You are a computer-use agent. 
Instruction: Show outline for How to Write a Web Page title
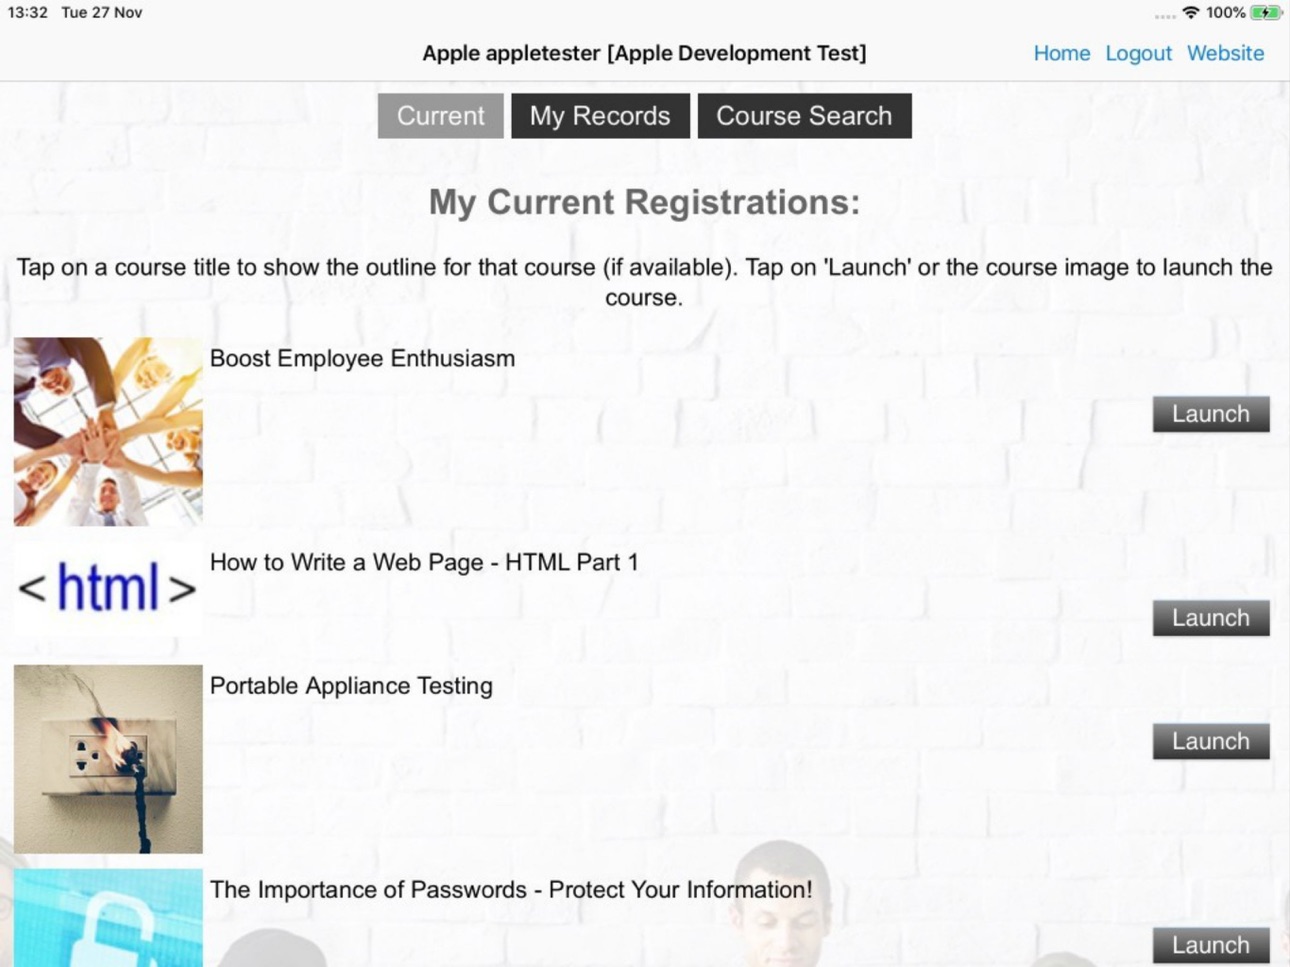pos(424,562)
